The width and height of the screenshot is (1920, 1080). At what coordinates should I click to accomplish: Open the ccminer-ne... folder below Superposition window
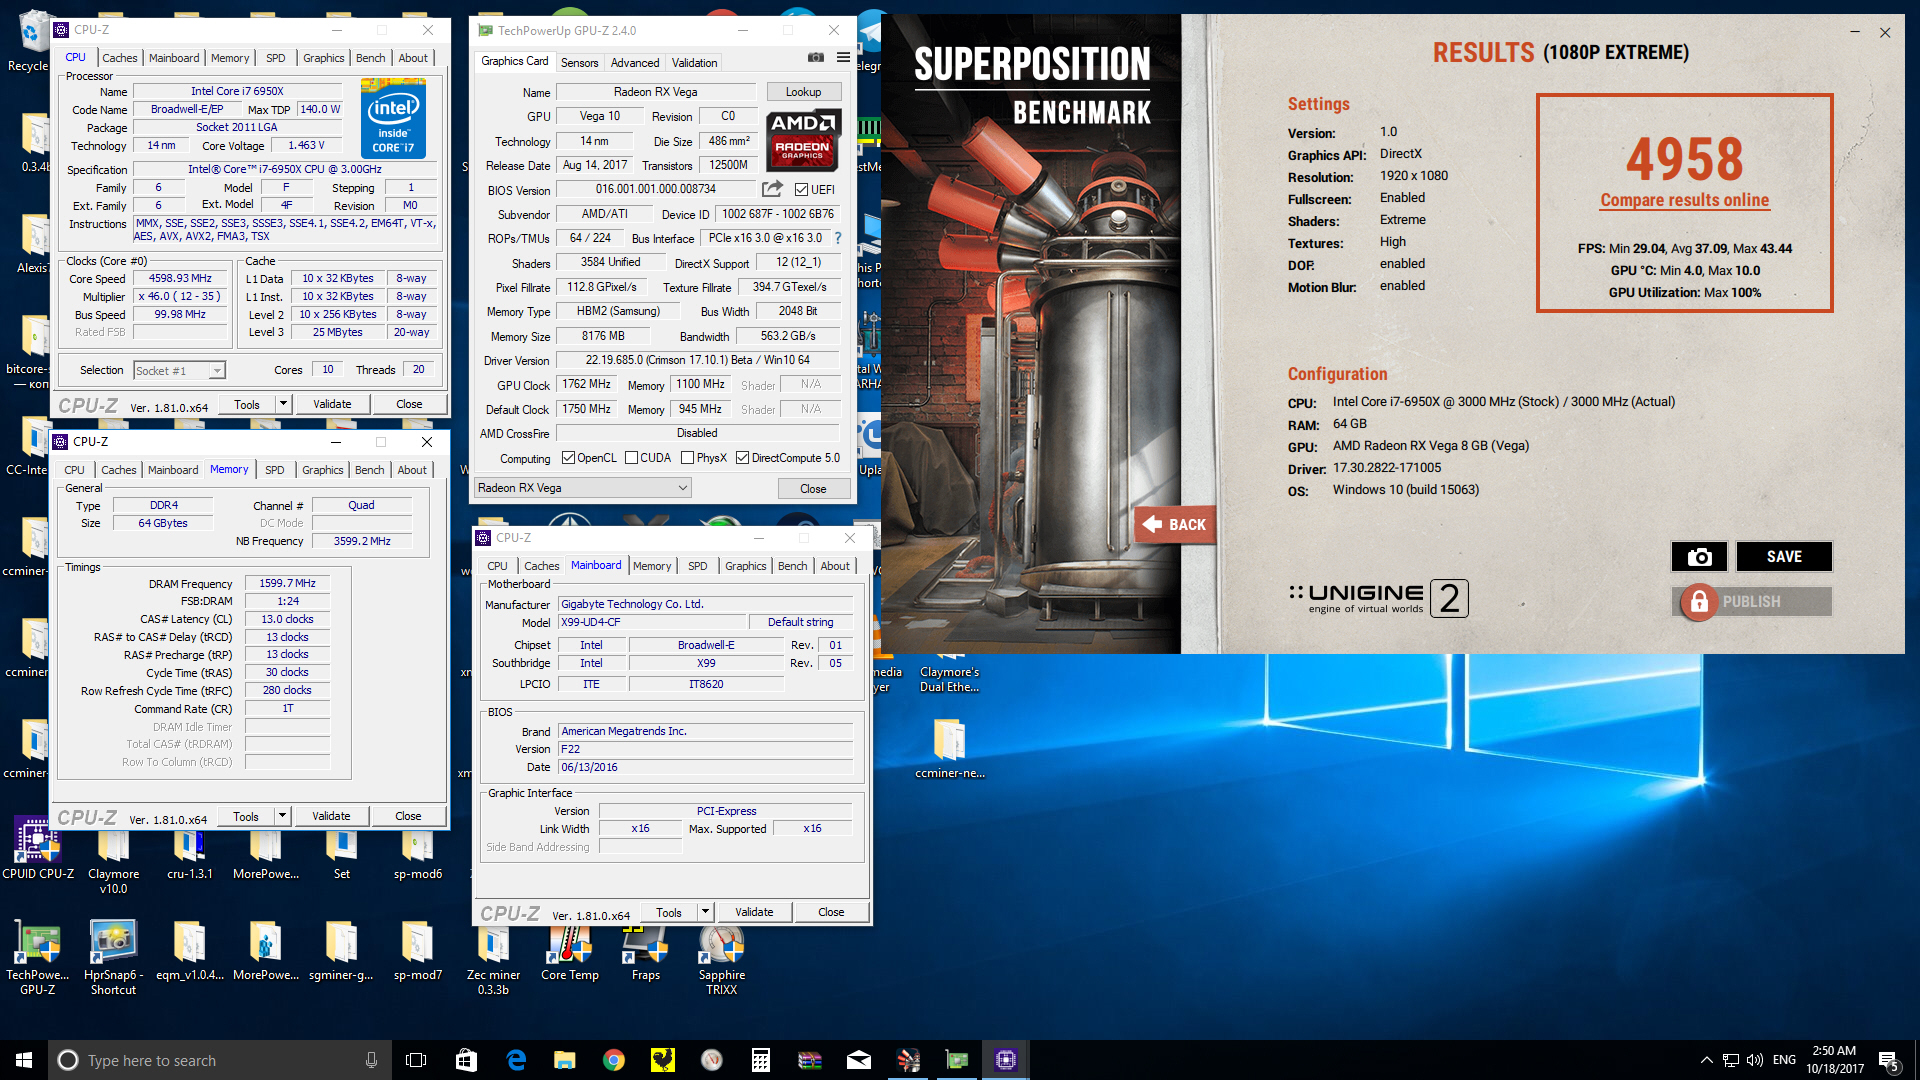pyautogui.click(x=949, y=750)
